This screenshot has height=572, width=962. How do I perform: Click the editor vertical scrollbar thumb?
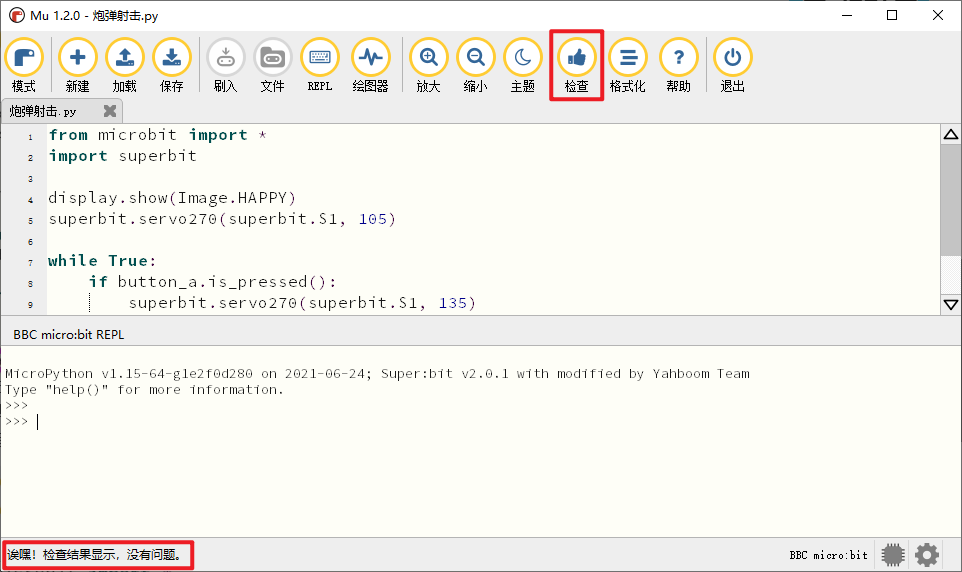click(951, 199)
